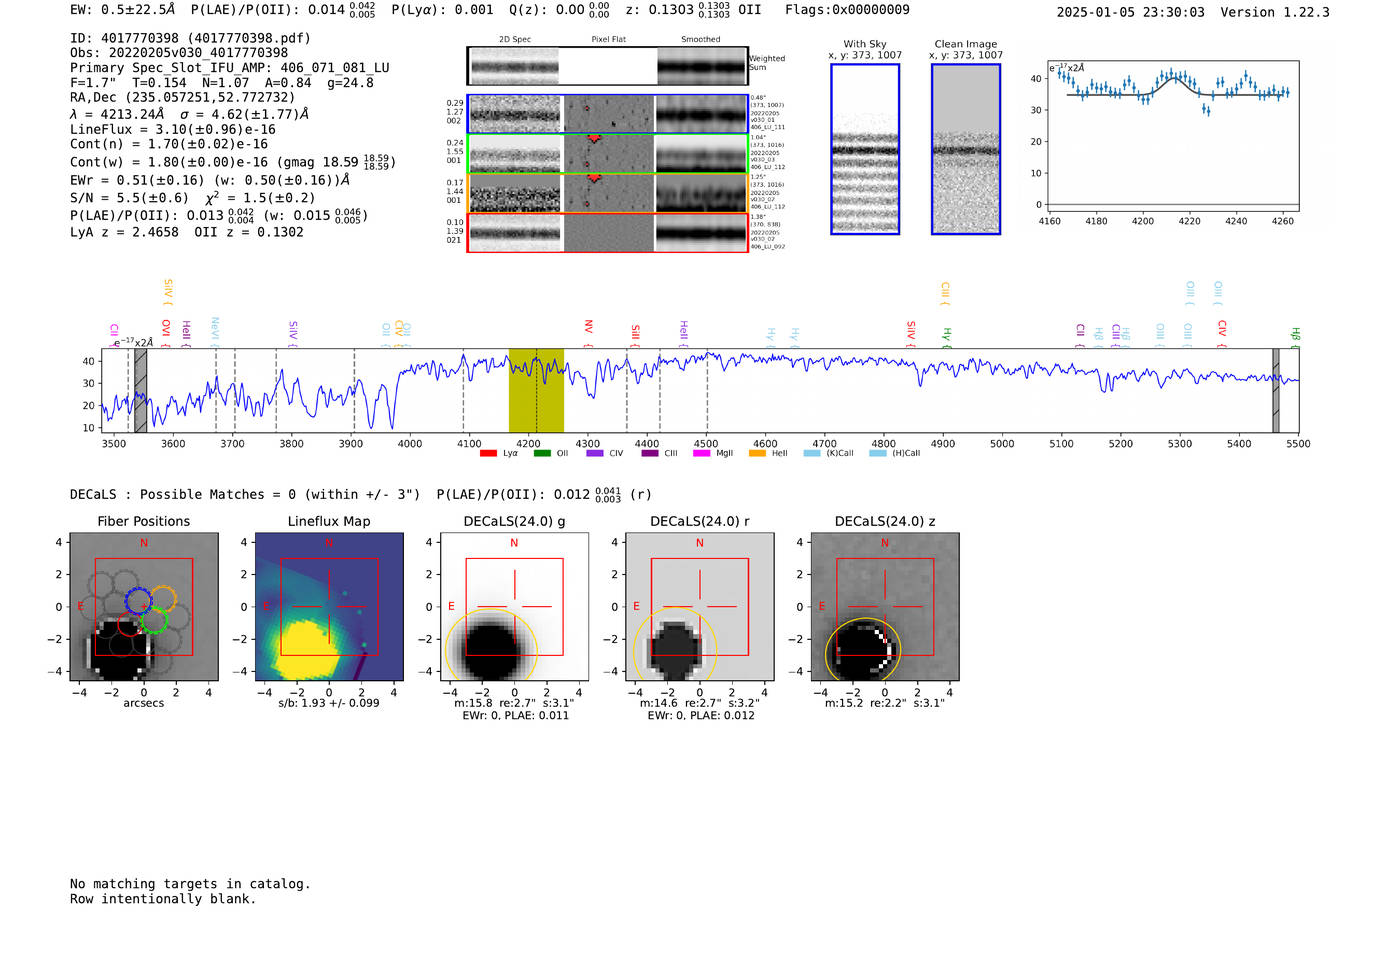Click the orange CIII label near 4900
The width and height of the screenshot is (1400, 953).
pos(945,293)
